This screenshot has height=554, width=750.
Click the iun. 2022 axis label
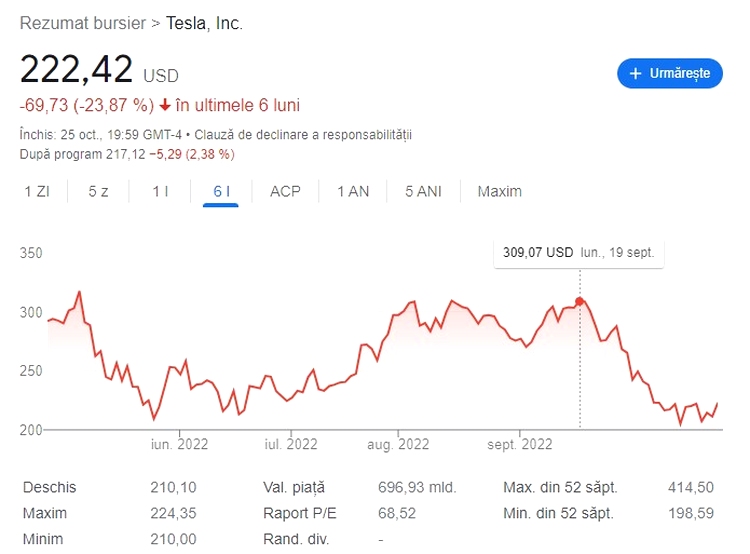point(179,443)
